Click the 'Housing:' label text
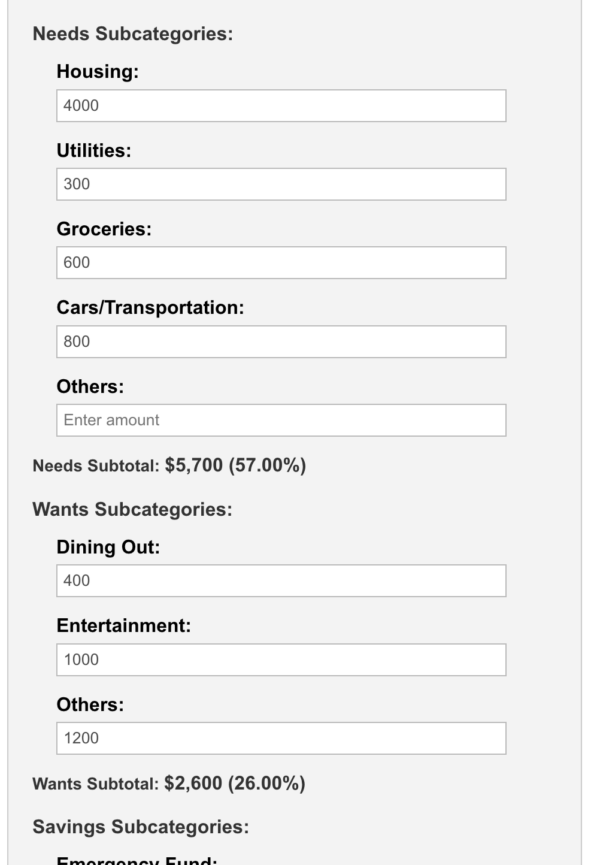This screenshot has height=865, width=600. (x=98, y=72)
